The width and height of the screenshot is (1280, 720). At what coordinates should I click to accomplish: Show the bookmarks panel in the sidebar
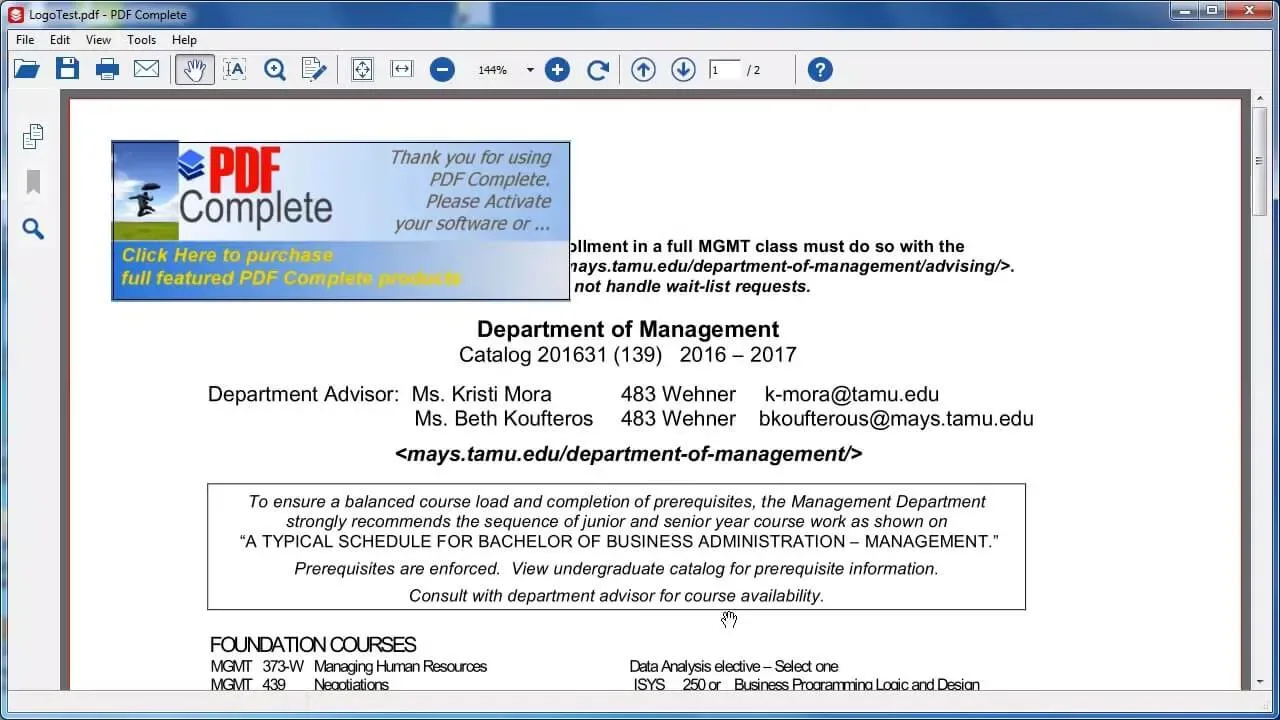tap(33, 181)
